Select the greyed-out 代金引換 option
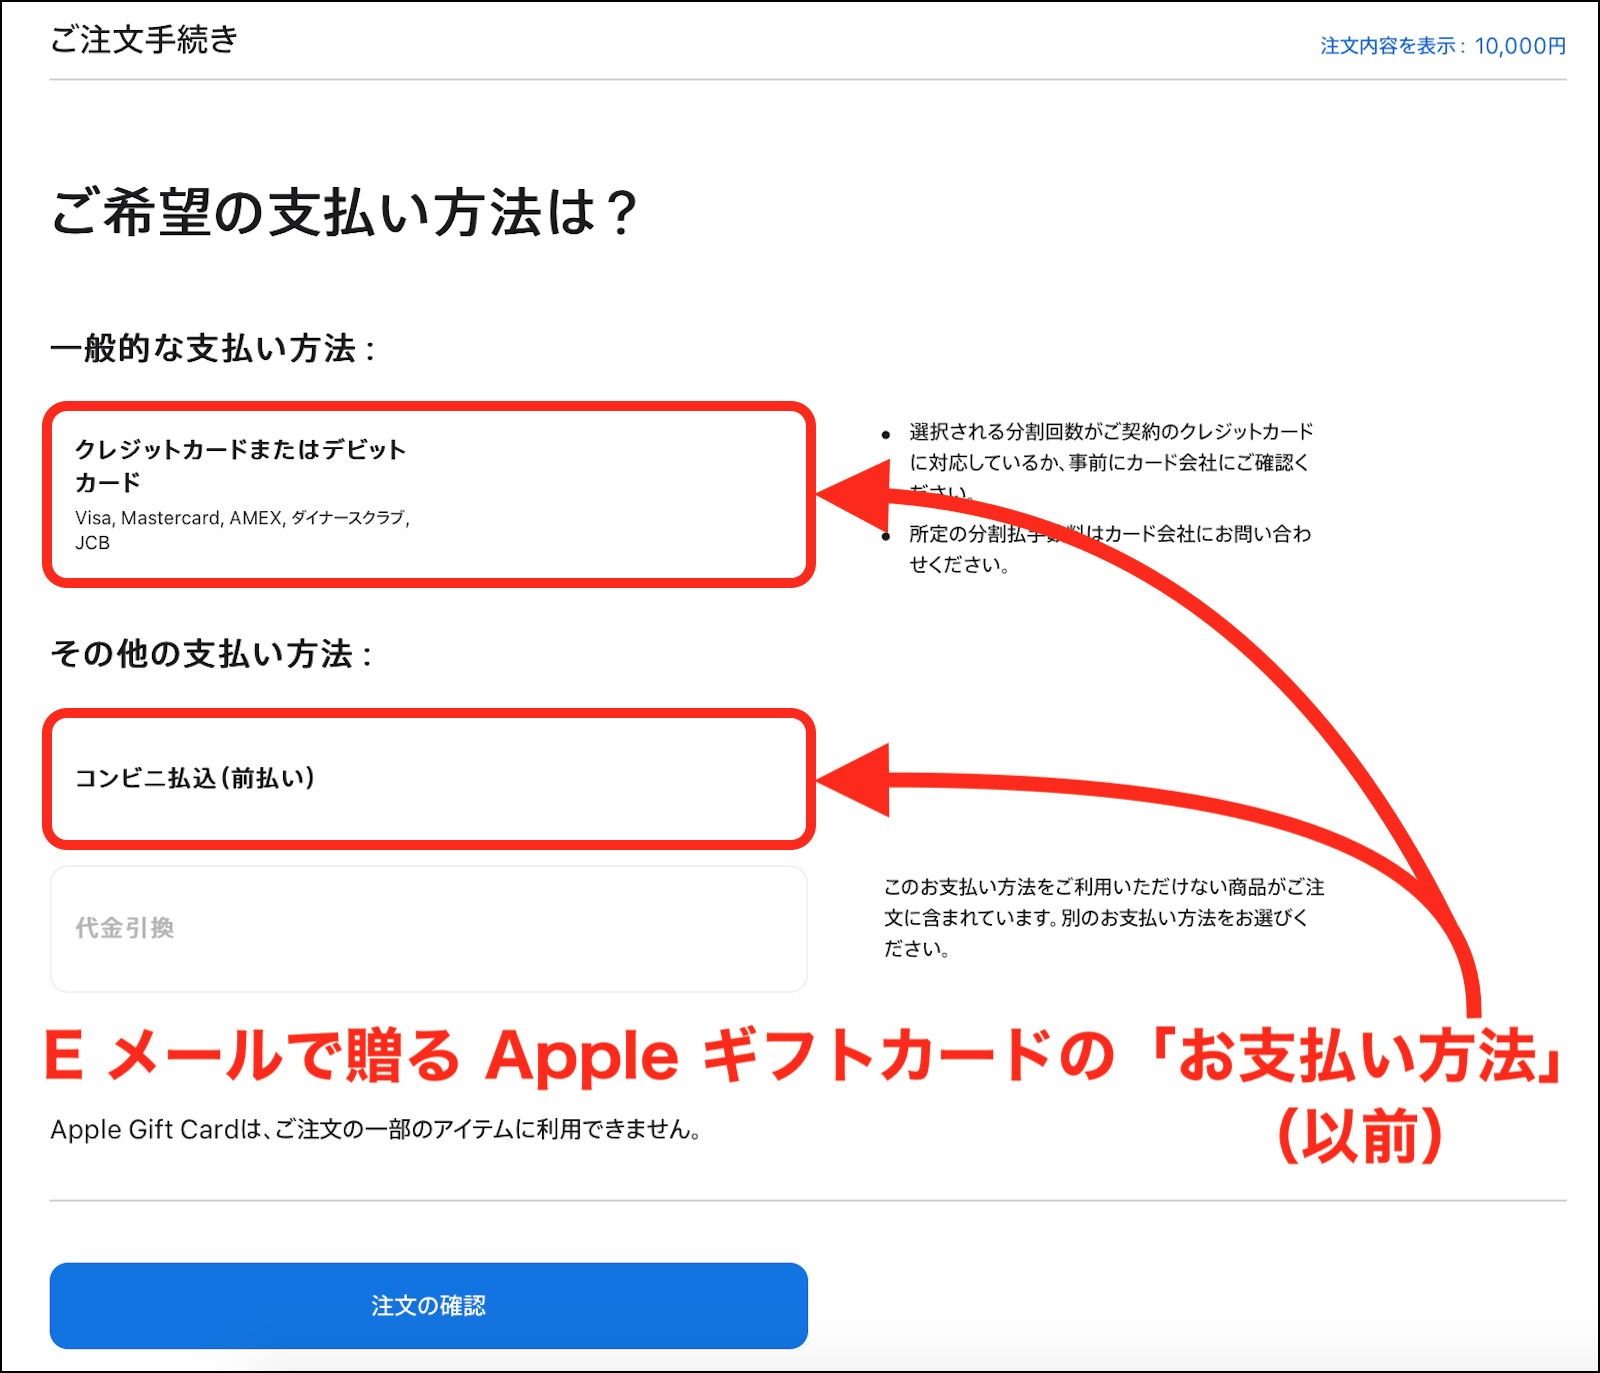 [429, 929]
